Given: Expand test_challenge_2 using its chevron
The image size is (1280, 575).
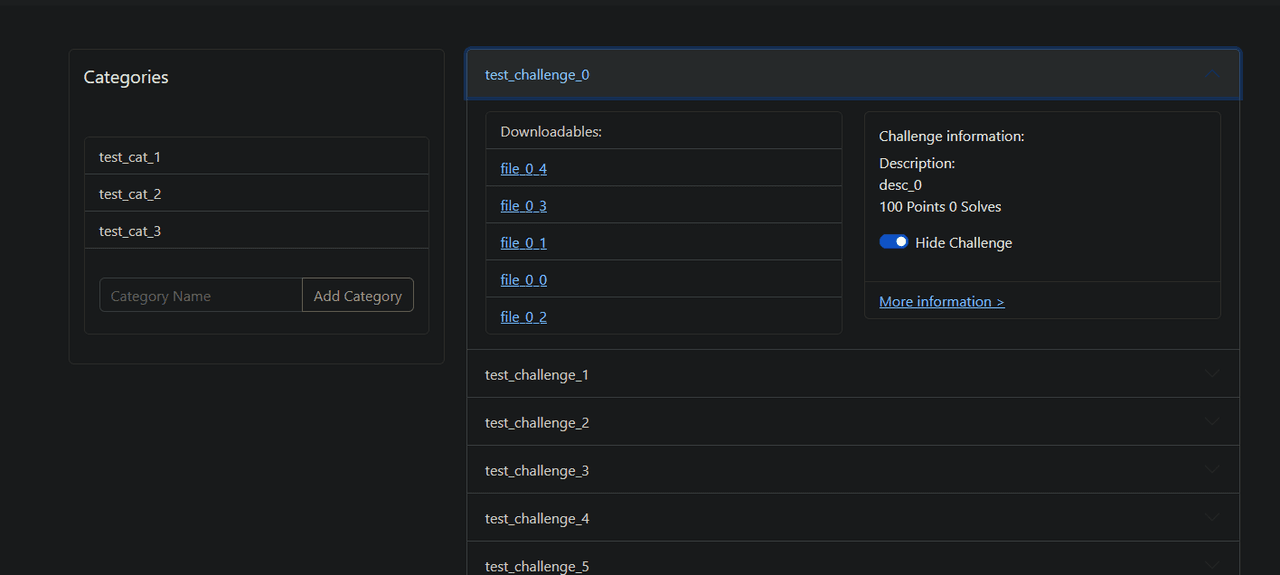Looking at the screenshot, I should click(x=1211, y=422).
